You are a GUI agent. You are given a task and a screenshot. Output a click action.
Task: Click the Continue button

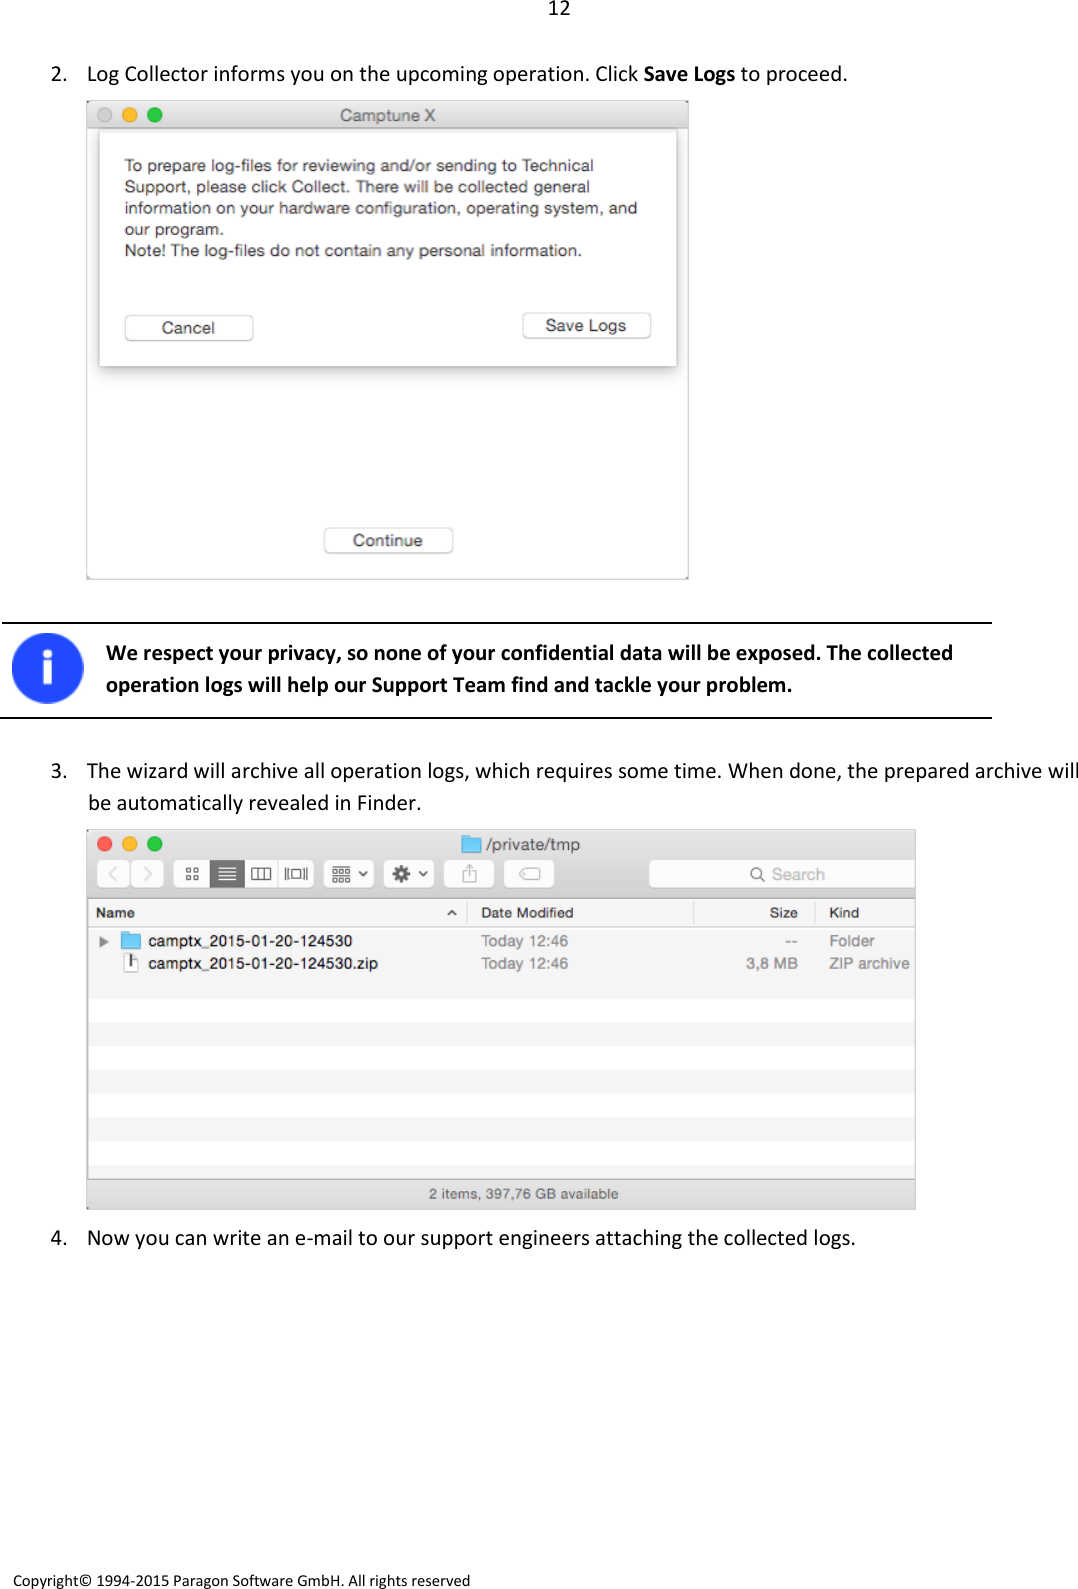[388, 540]
